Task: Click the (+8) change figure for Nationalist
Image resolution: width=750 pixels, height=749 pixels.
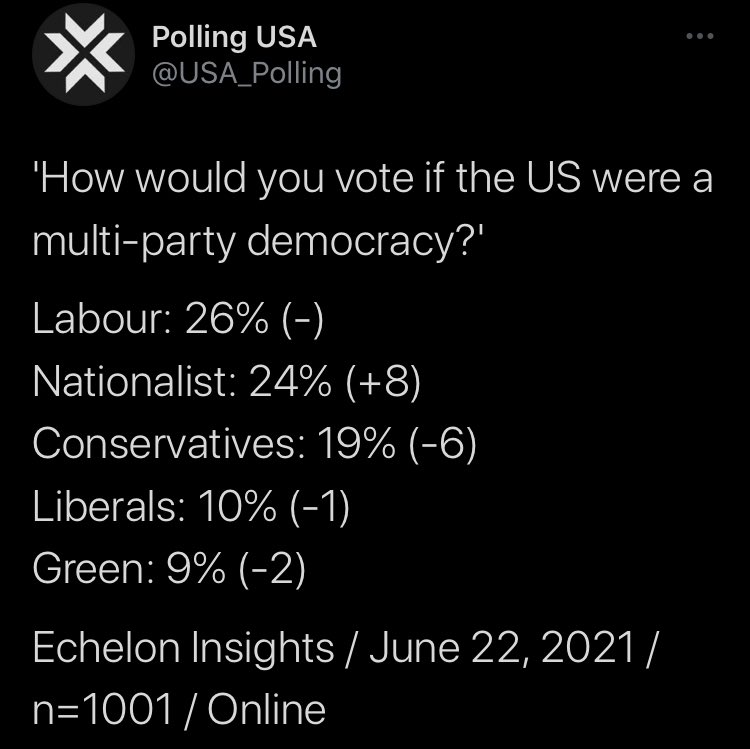Action: [x=384, y=382]
